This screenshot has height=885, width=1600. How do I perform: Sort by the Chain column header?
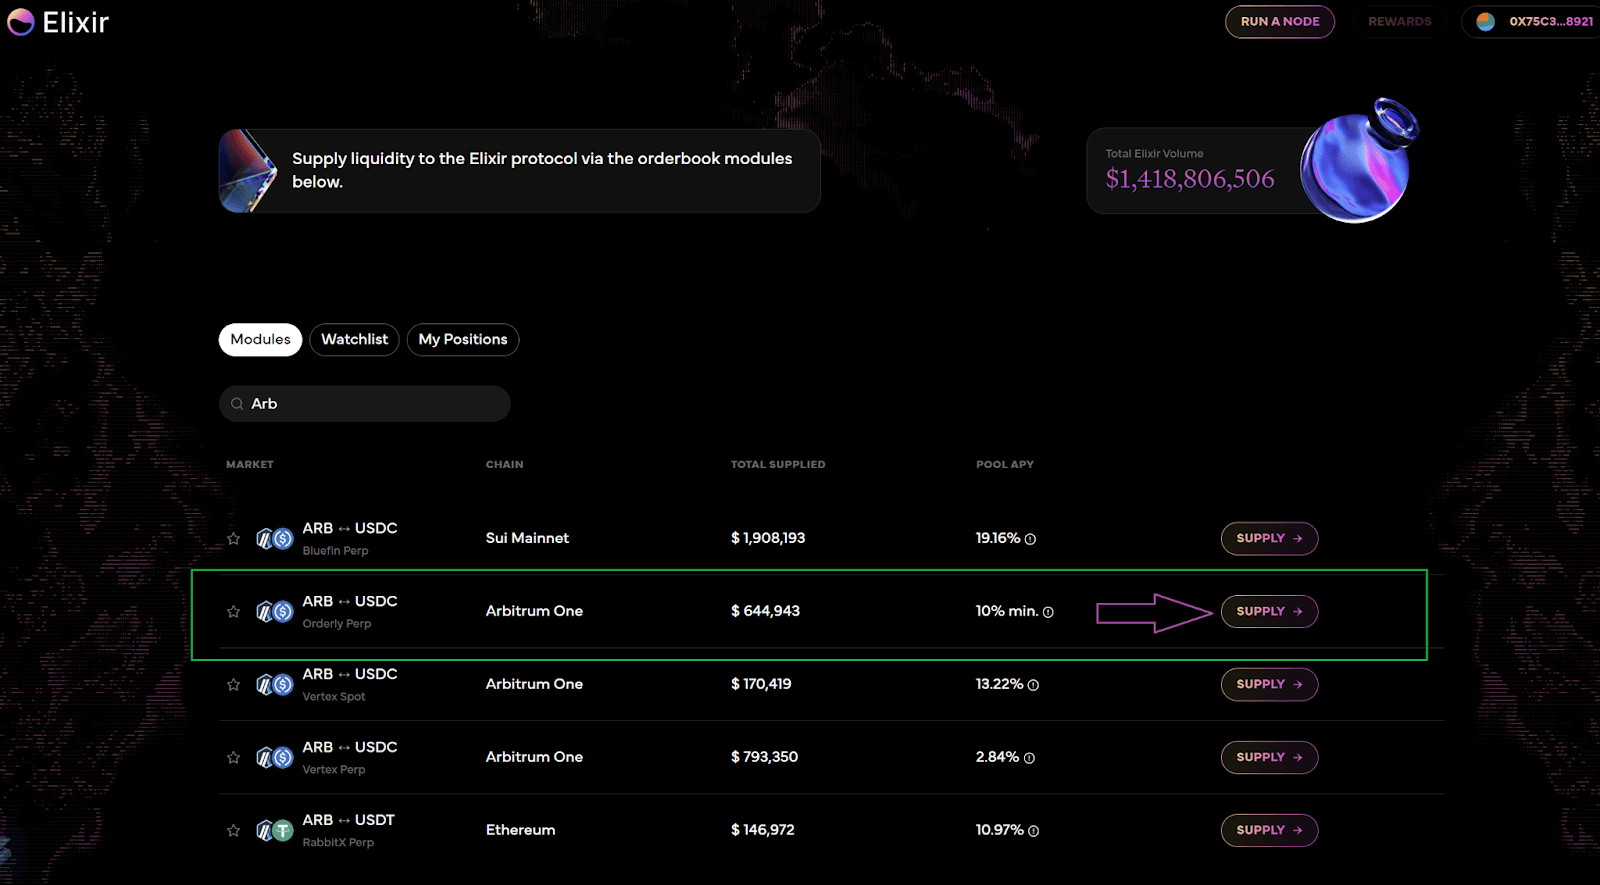coord(505,464)
